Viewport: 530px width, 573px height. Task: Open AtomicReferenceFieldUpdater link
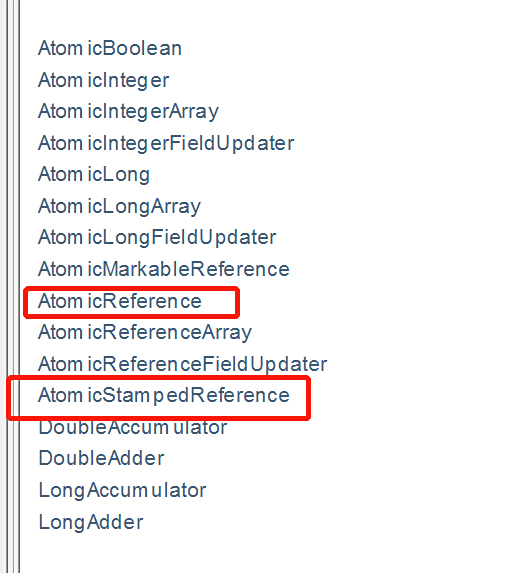(182, 364)
